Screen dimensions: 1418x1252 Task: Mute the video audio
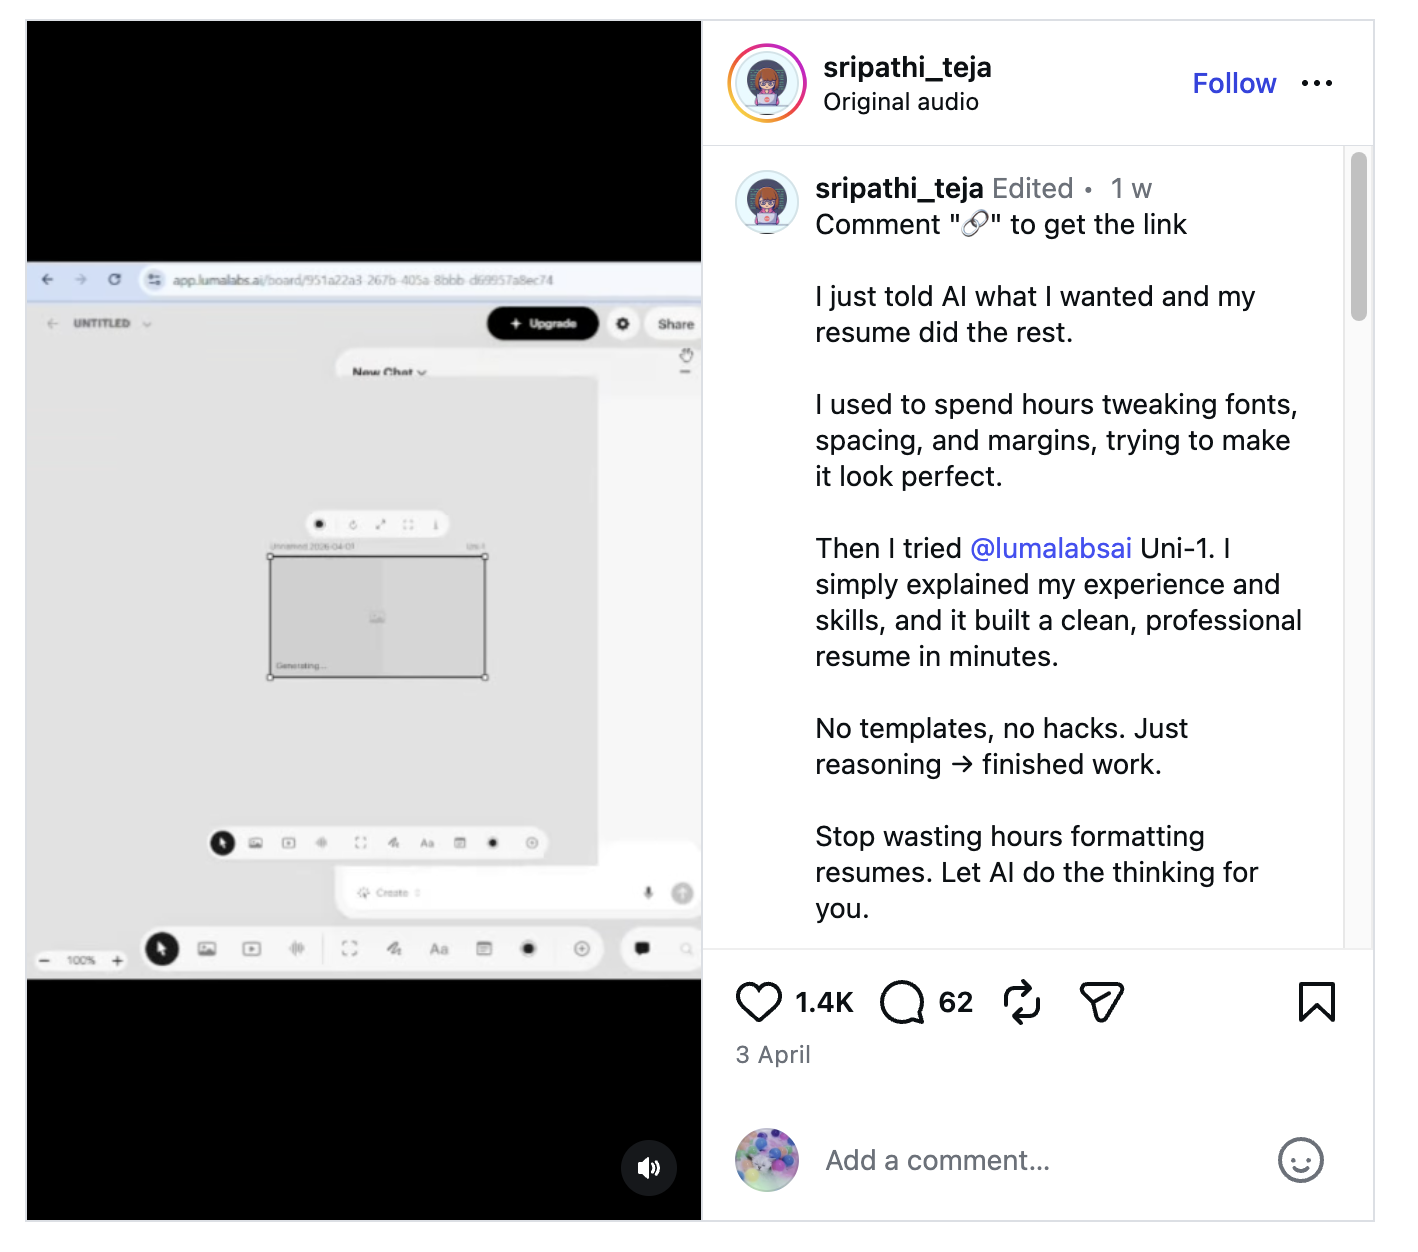pyautogui.click(x=649, y=1167)
